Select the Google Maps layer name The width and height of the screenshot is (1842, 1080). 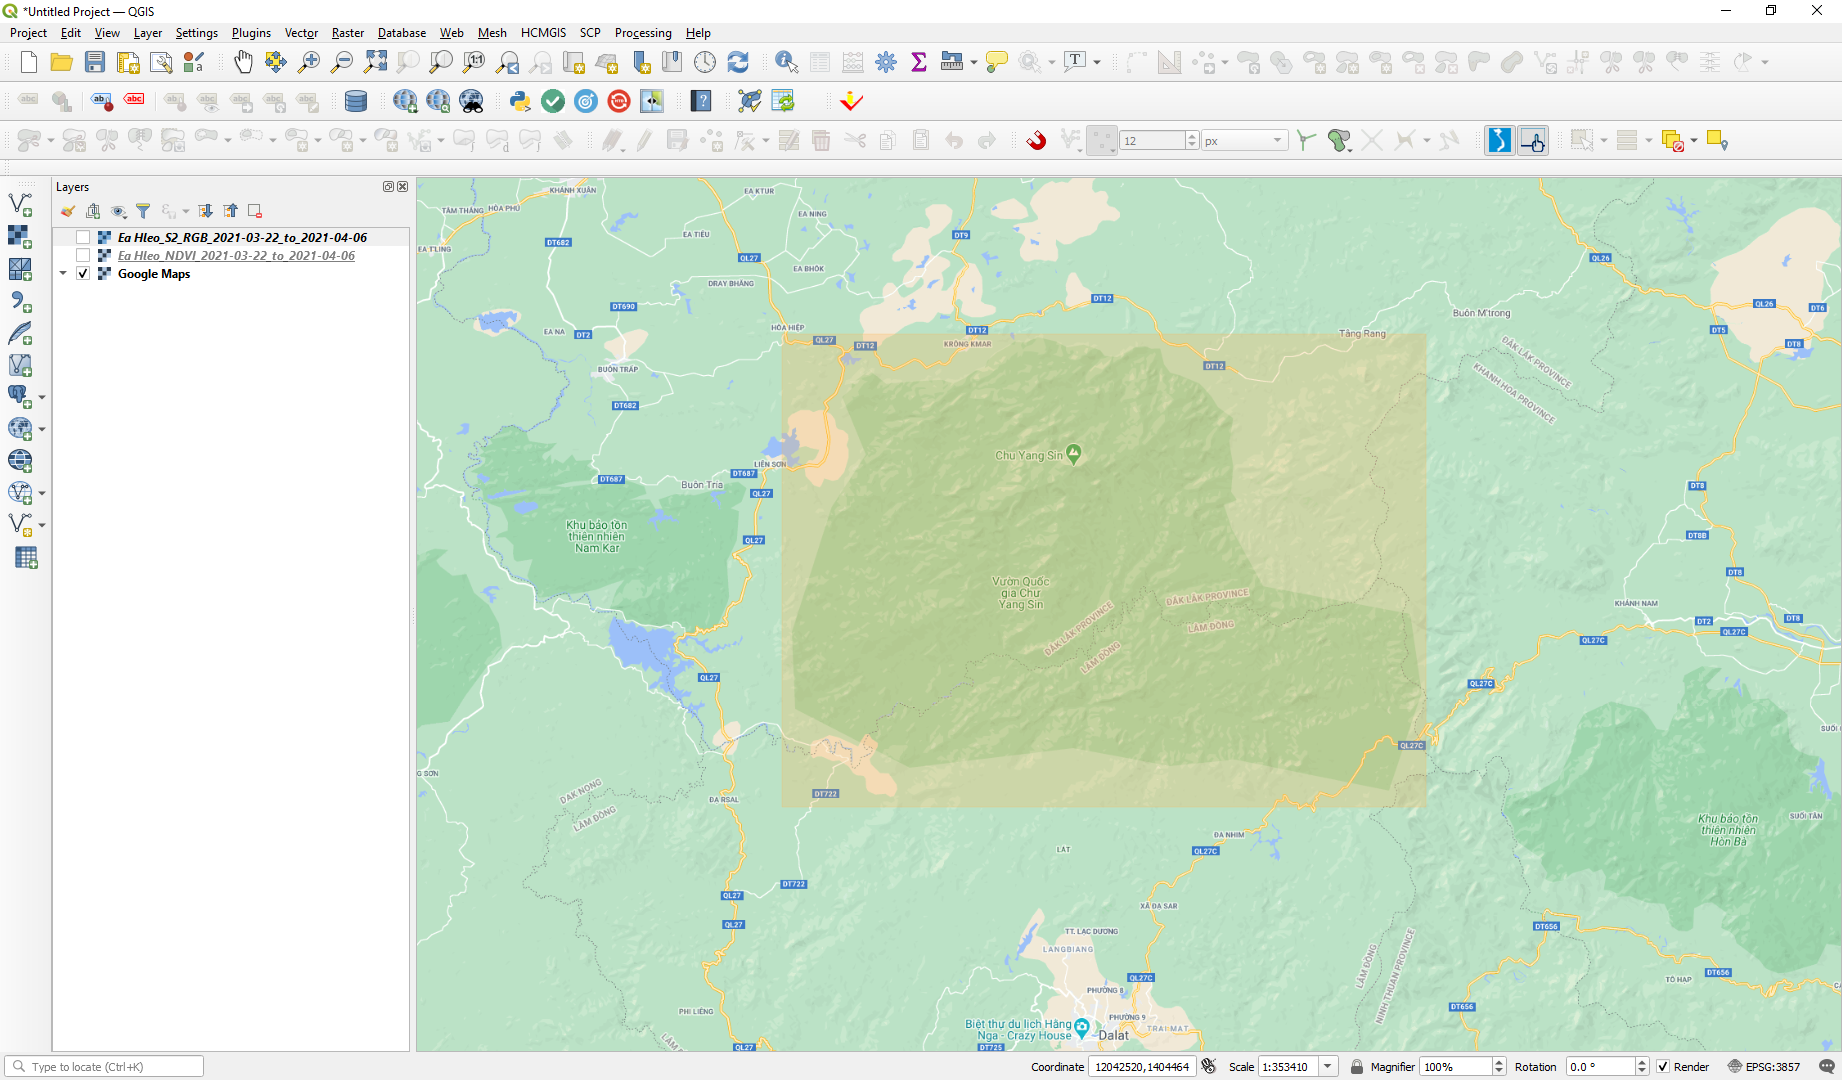click(154, 274)
